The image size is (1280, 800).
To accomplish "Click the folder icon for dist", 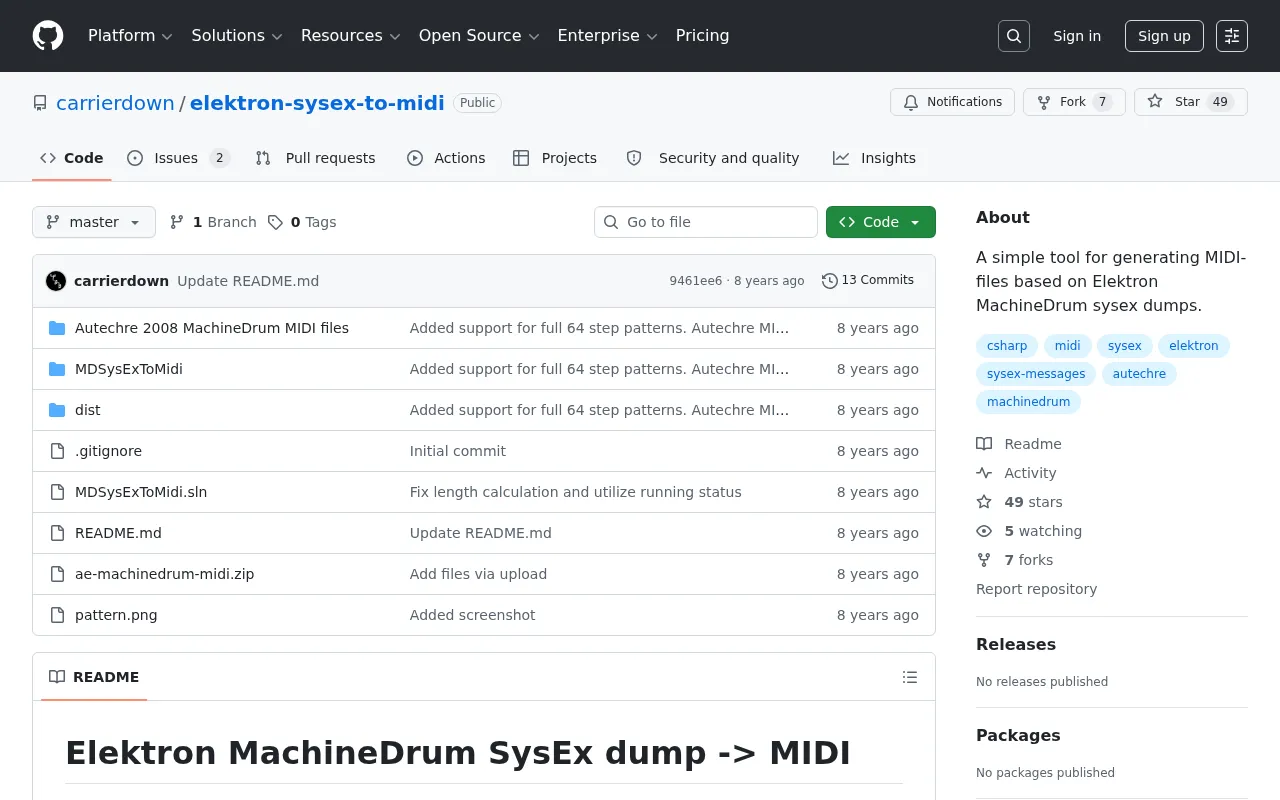I will [x=57, y=410].
